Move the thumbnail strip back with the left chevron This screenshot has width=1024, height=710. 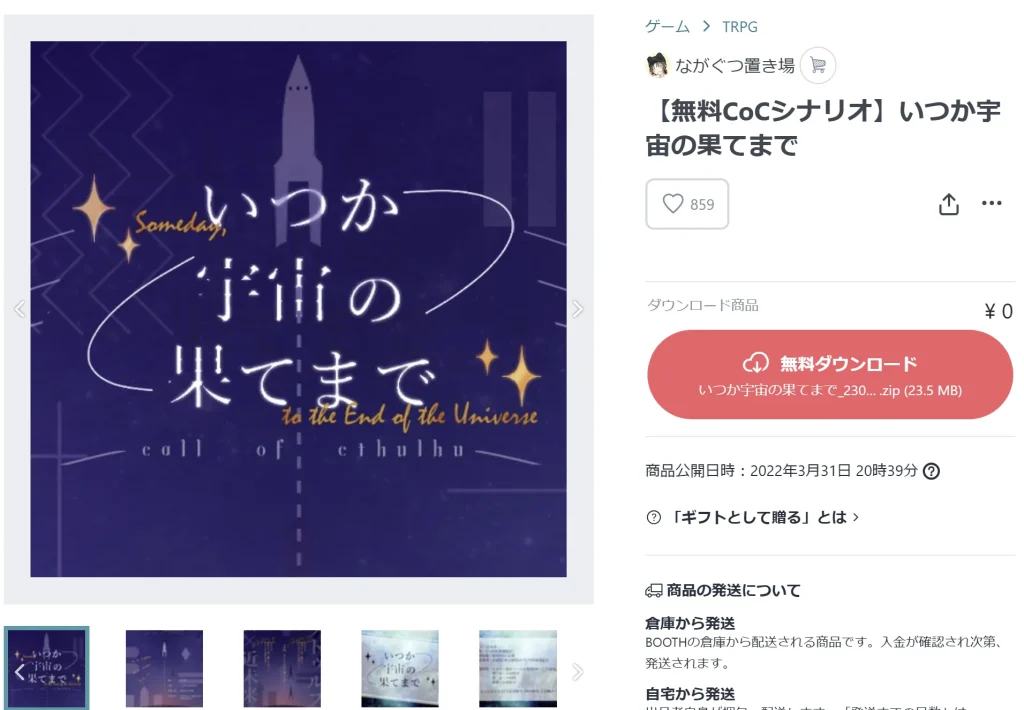tap(20, 672)
